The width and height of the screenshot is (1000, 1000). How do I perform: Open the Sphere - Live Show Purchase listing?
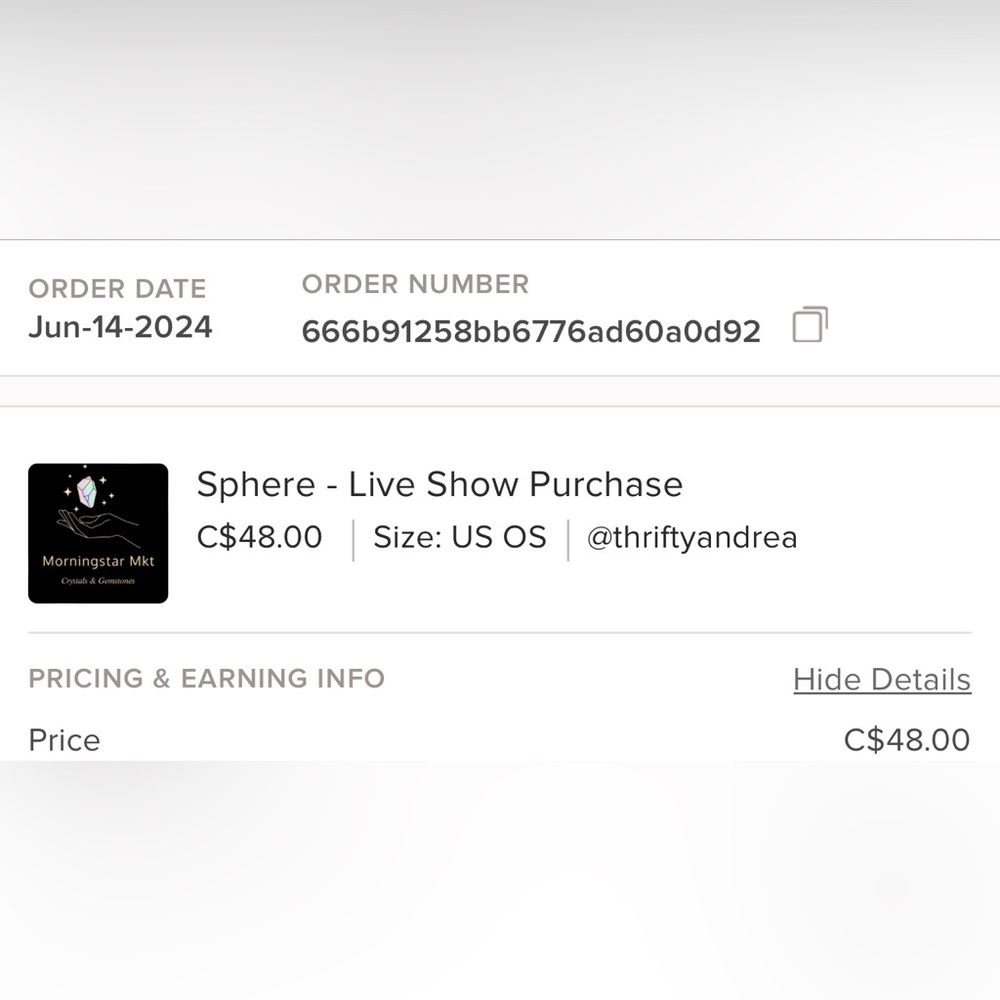(x=439, y=484)
